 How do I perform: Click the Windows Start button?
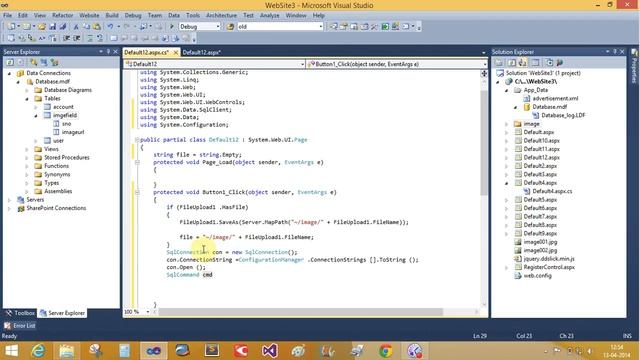click(11, 351)
